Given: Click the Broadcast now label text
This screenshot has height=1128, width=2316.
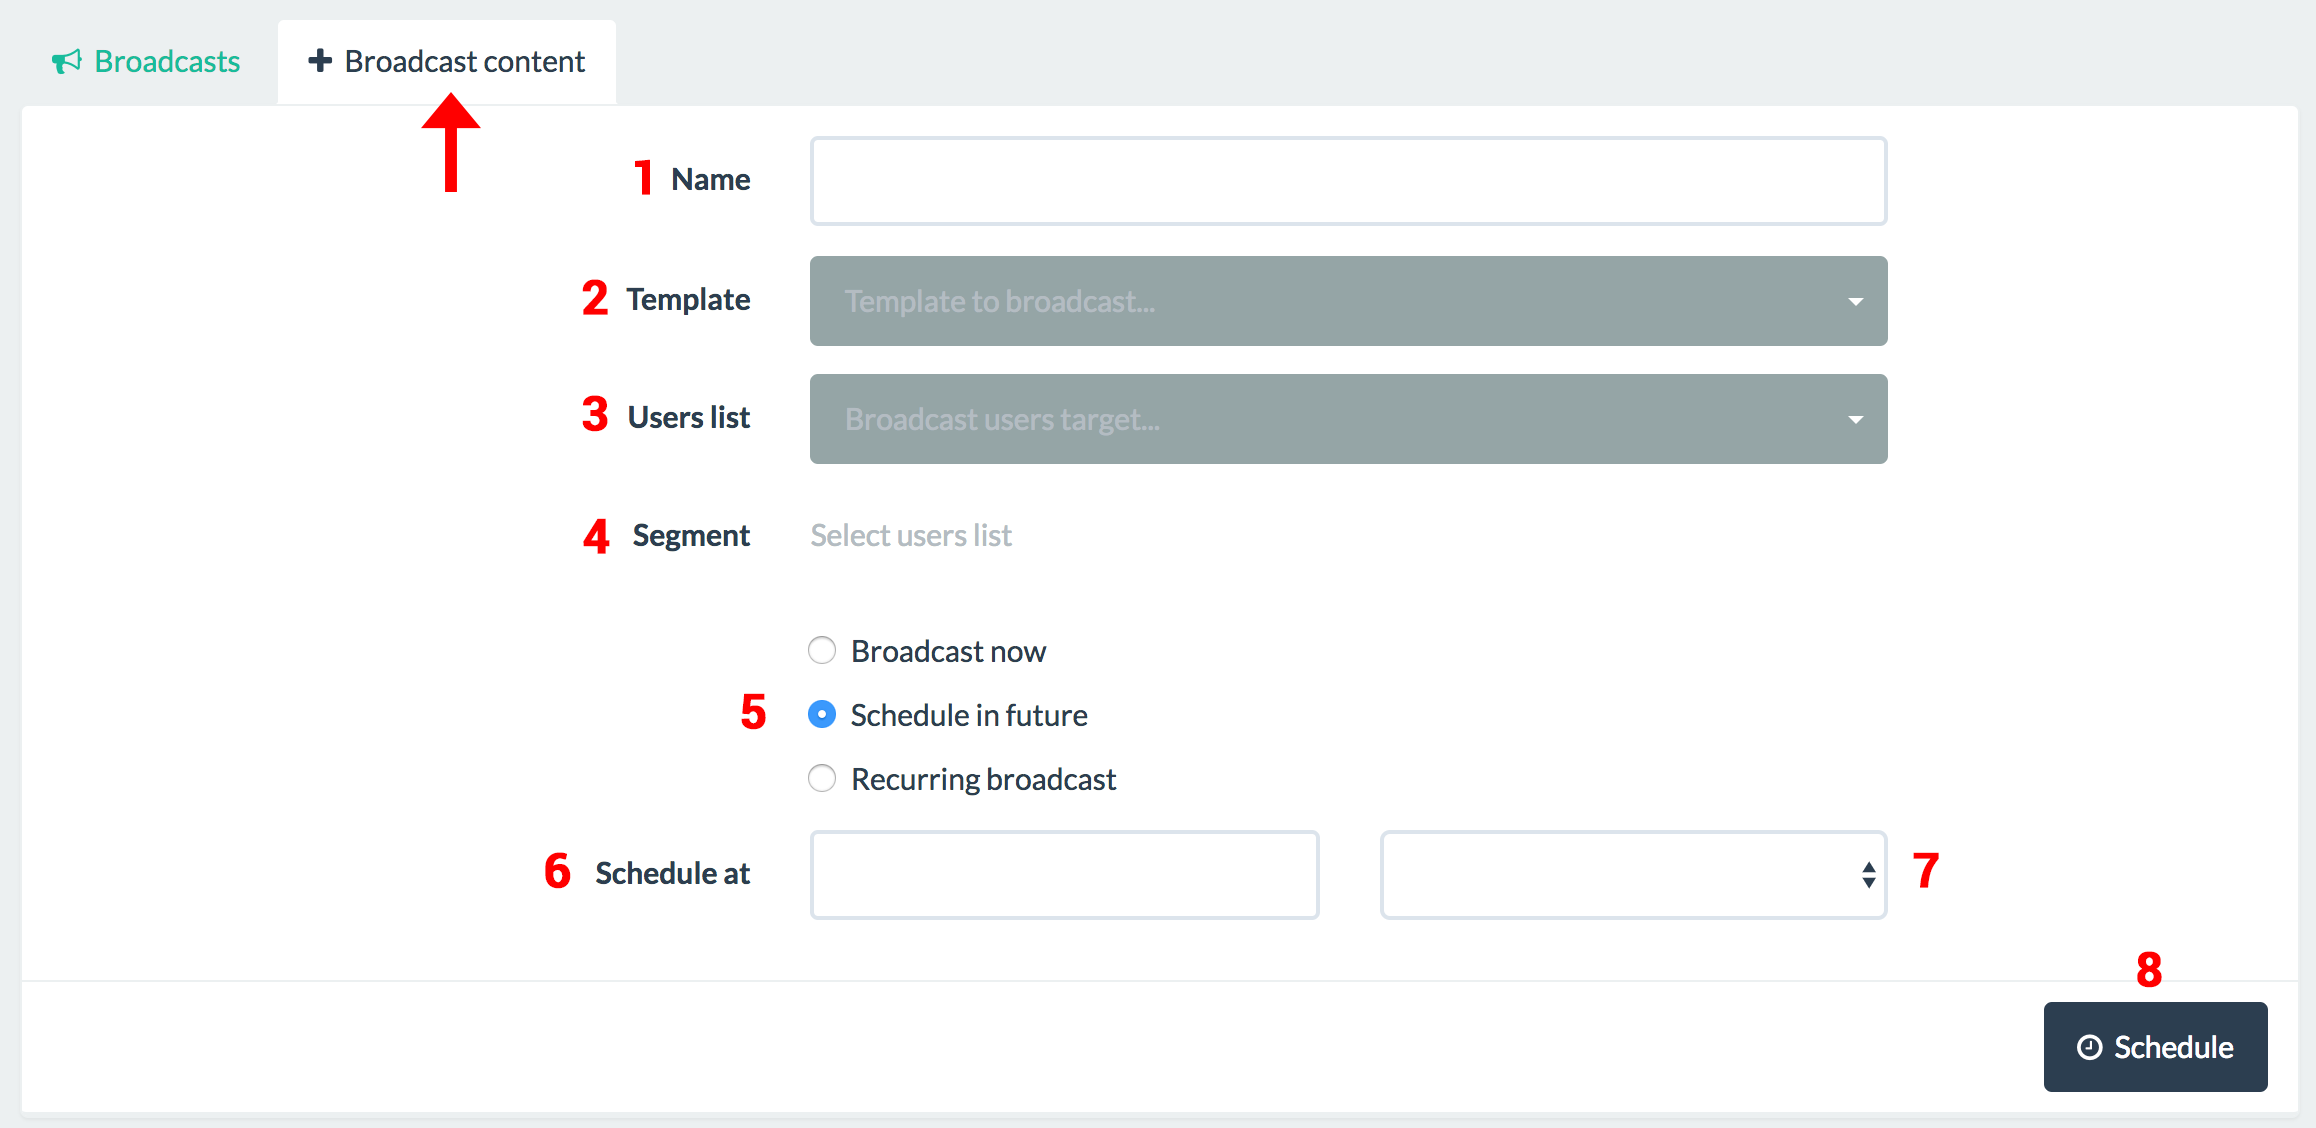Looking at the screenshot, I should pyautogui.click(x=948, y=652).
